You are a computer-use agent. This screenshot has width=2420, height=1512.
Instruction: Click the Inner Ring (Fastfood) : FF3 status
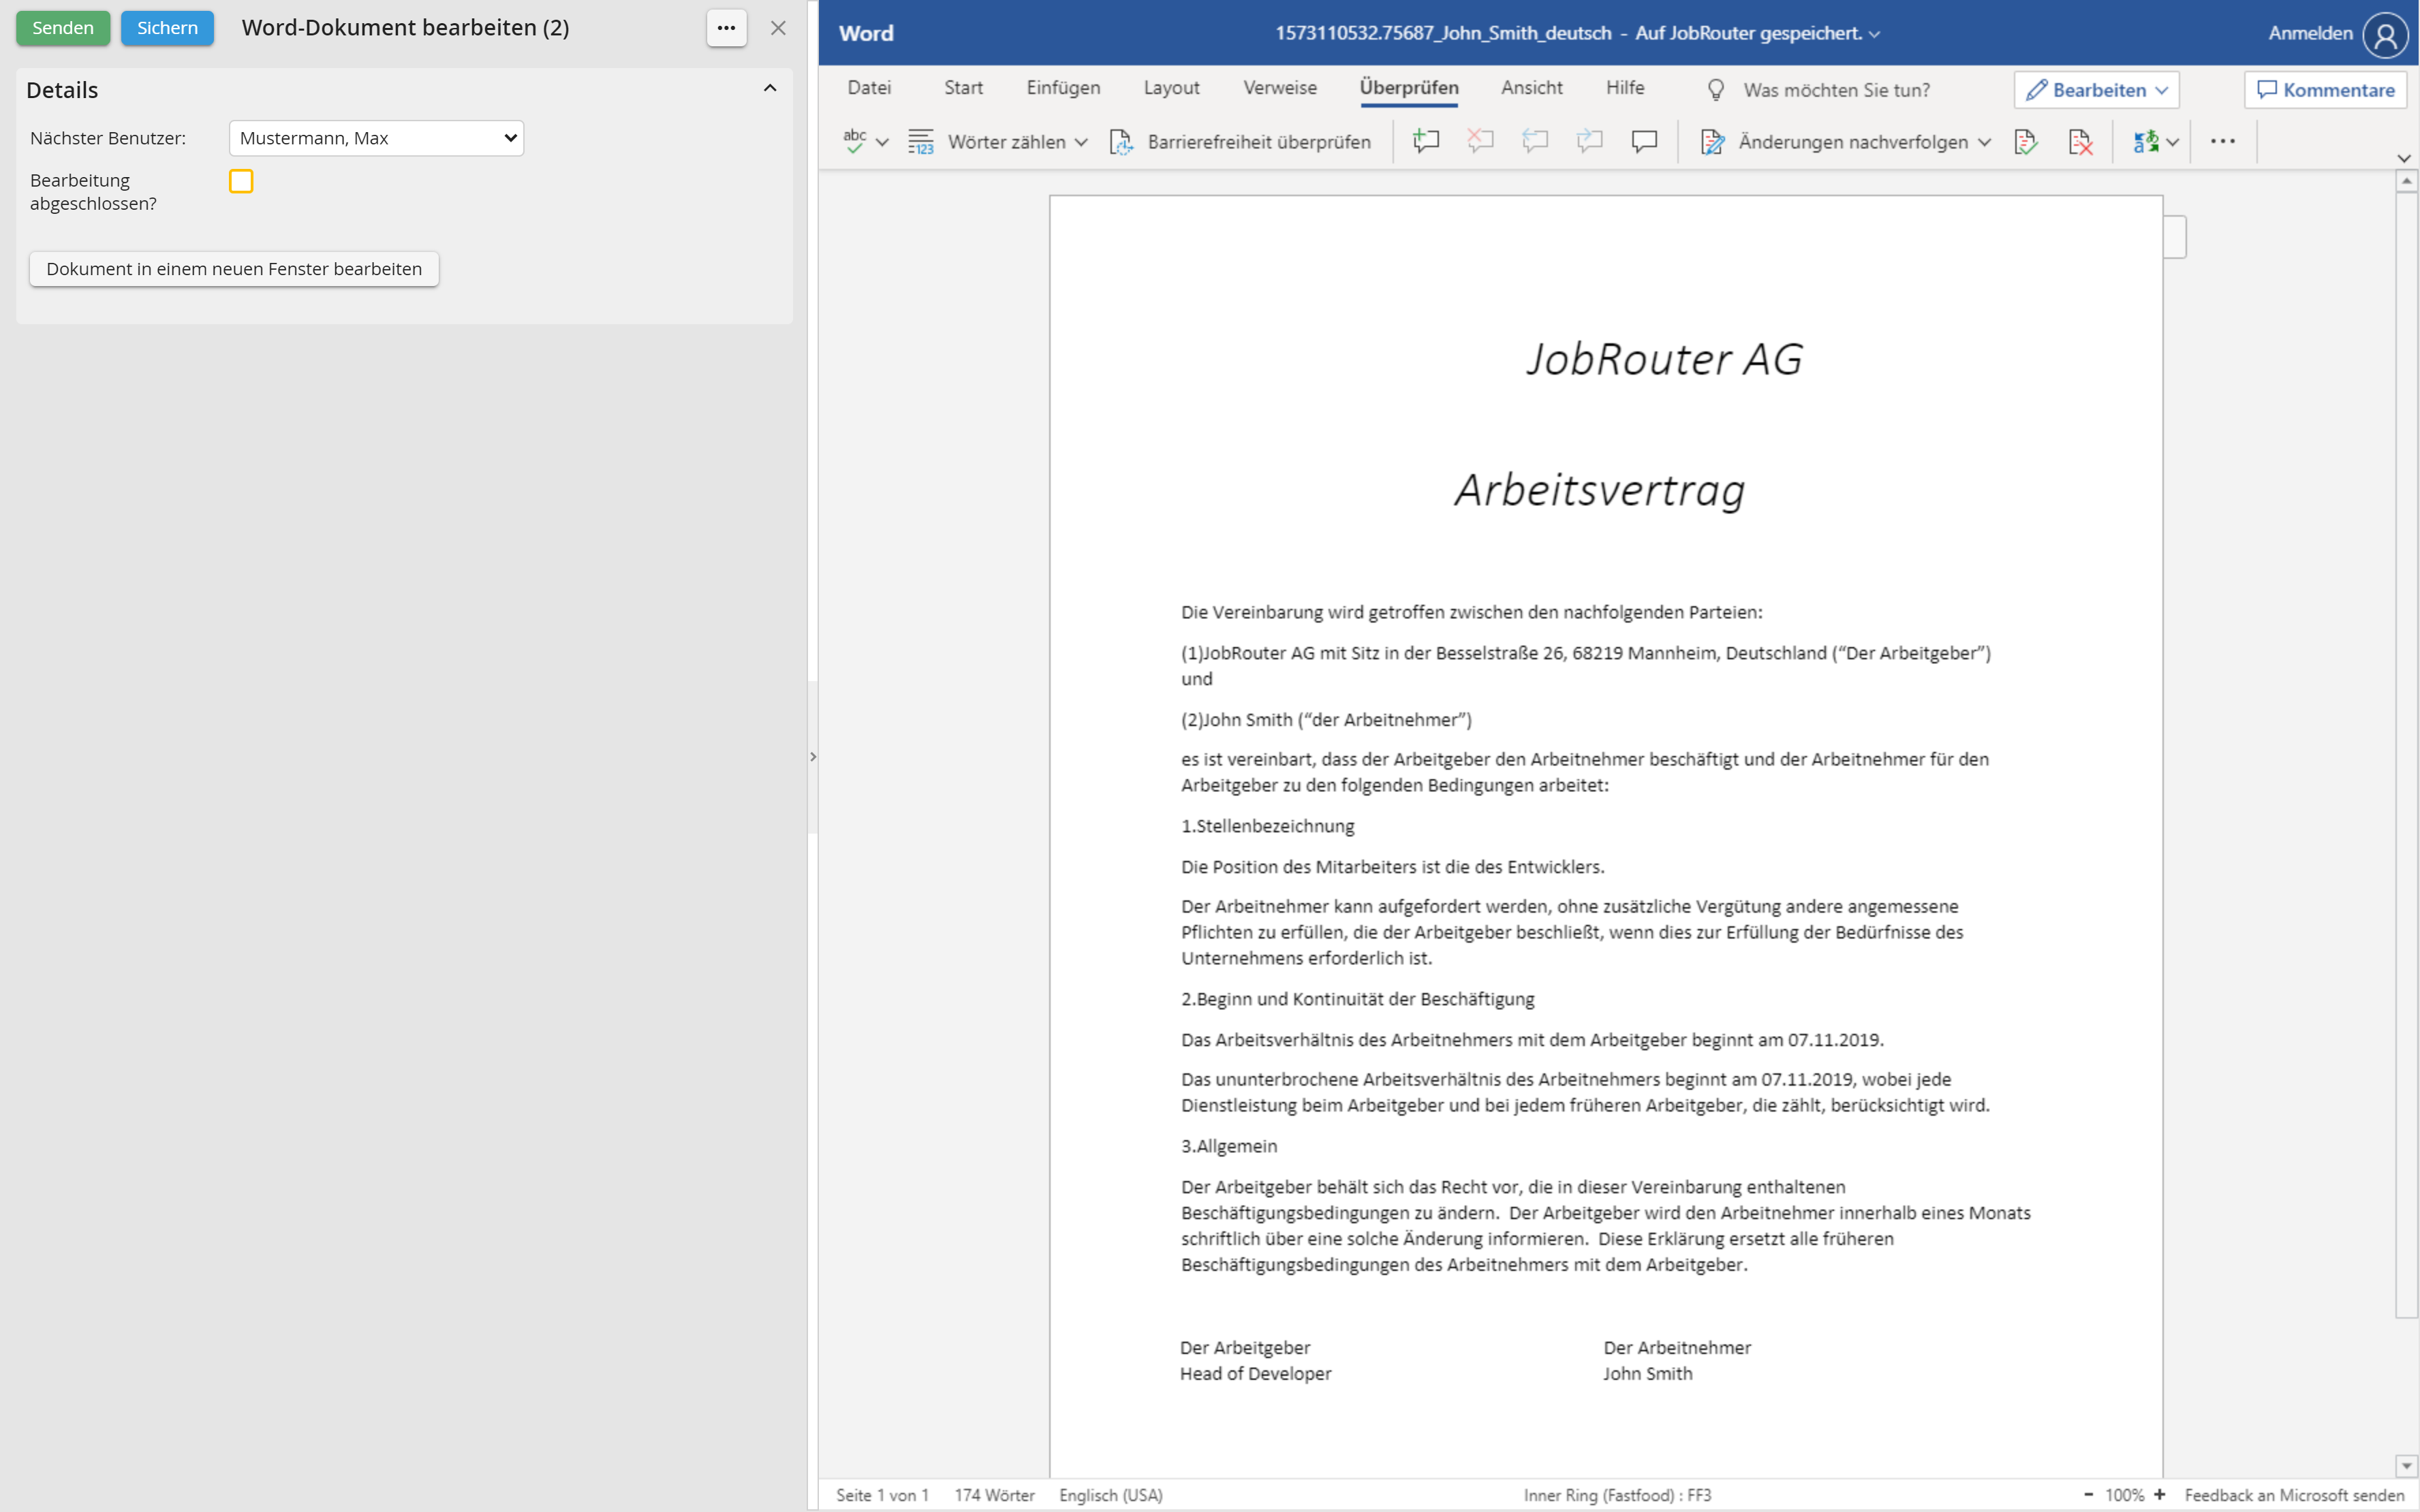1617,1495
